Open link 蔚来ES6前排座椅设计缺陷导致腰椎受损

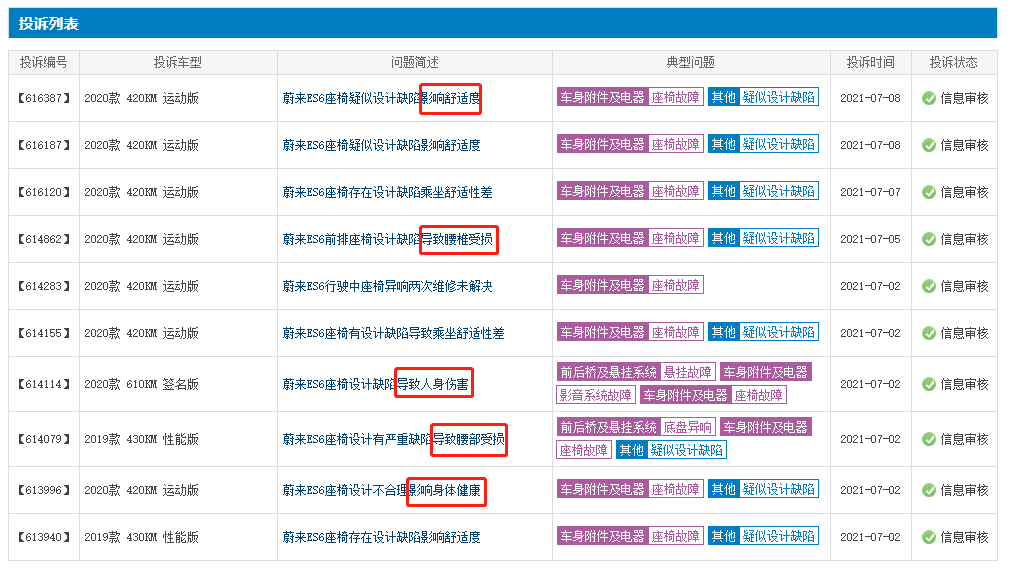point(387,239)
